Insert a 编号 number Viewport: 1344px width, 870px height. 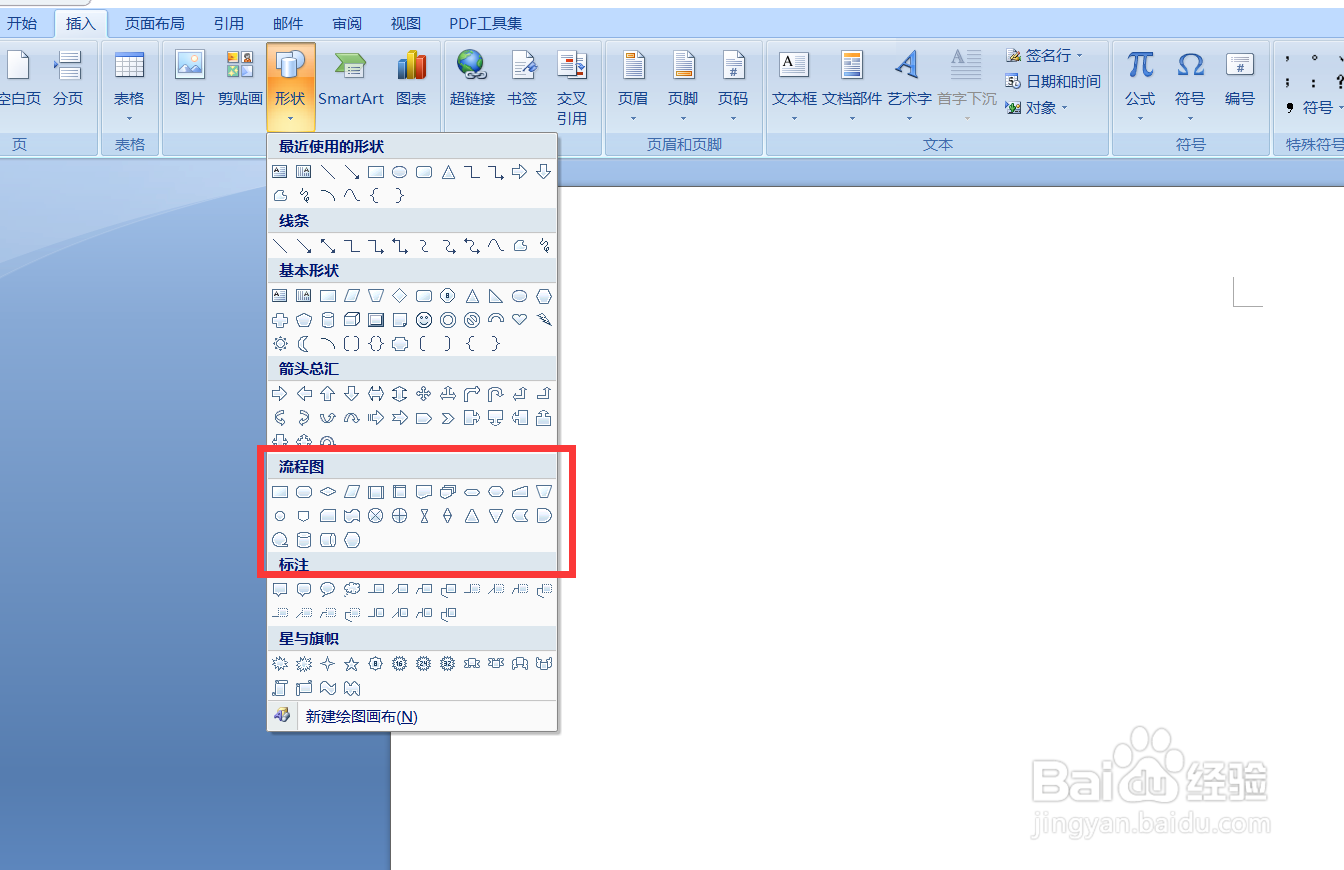coord(1240,80)
